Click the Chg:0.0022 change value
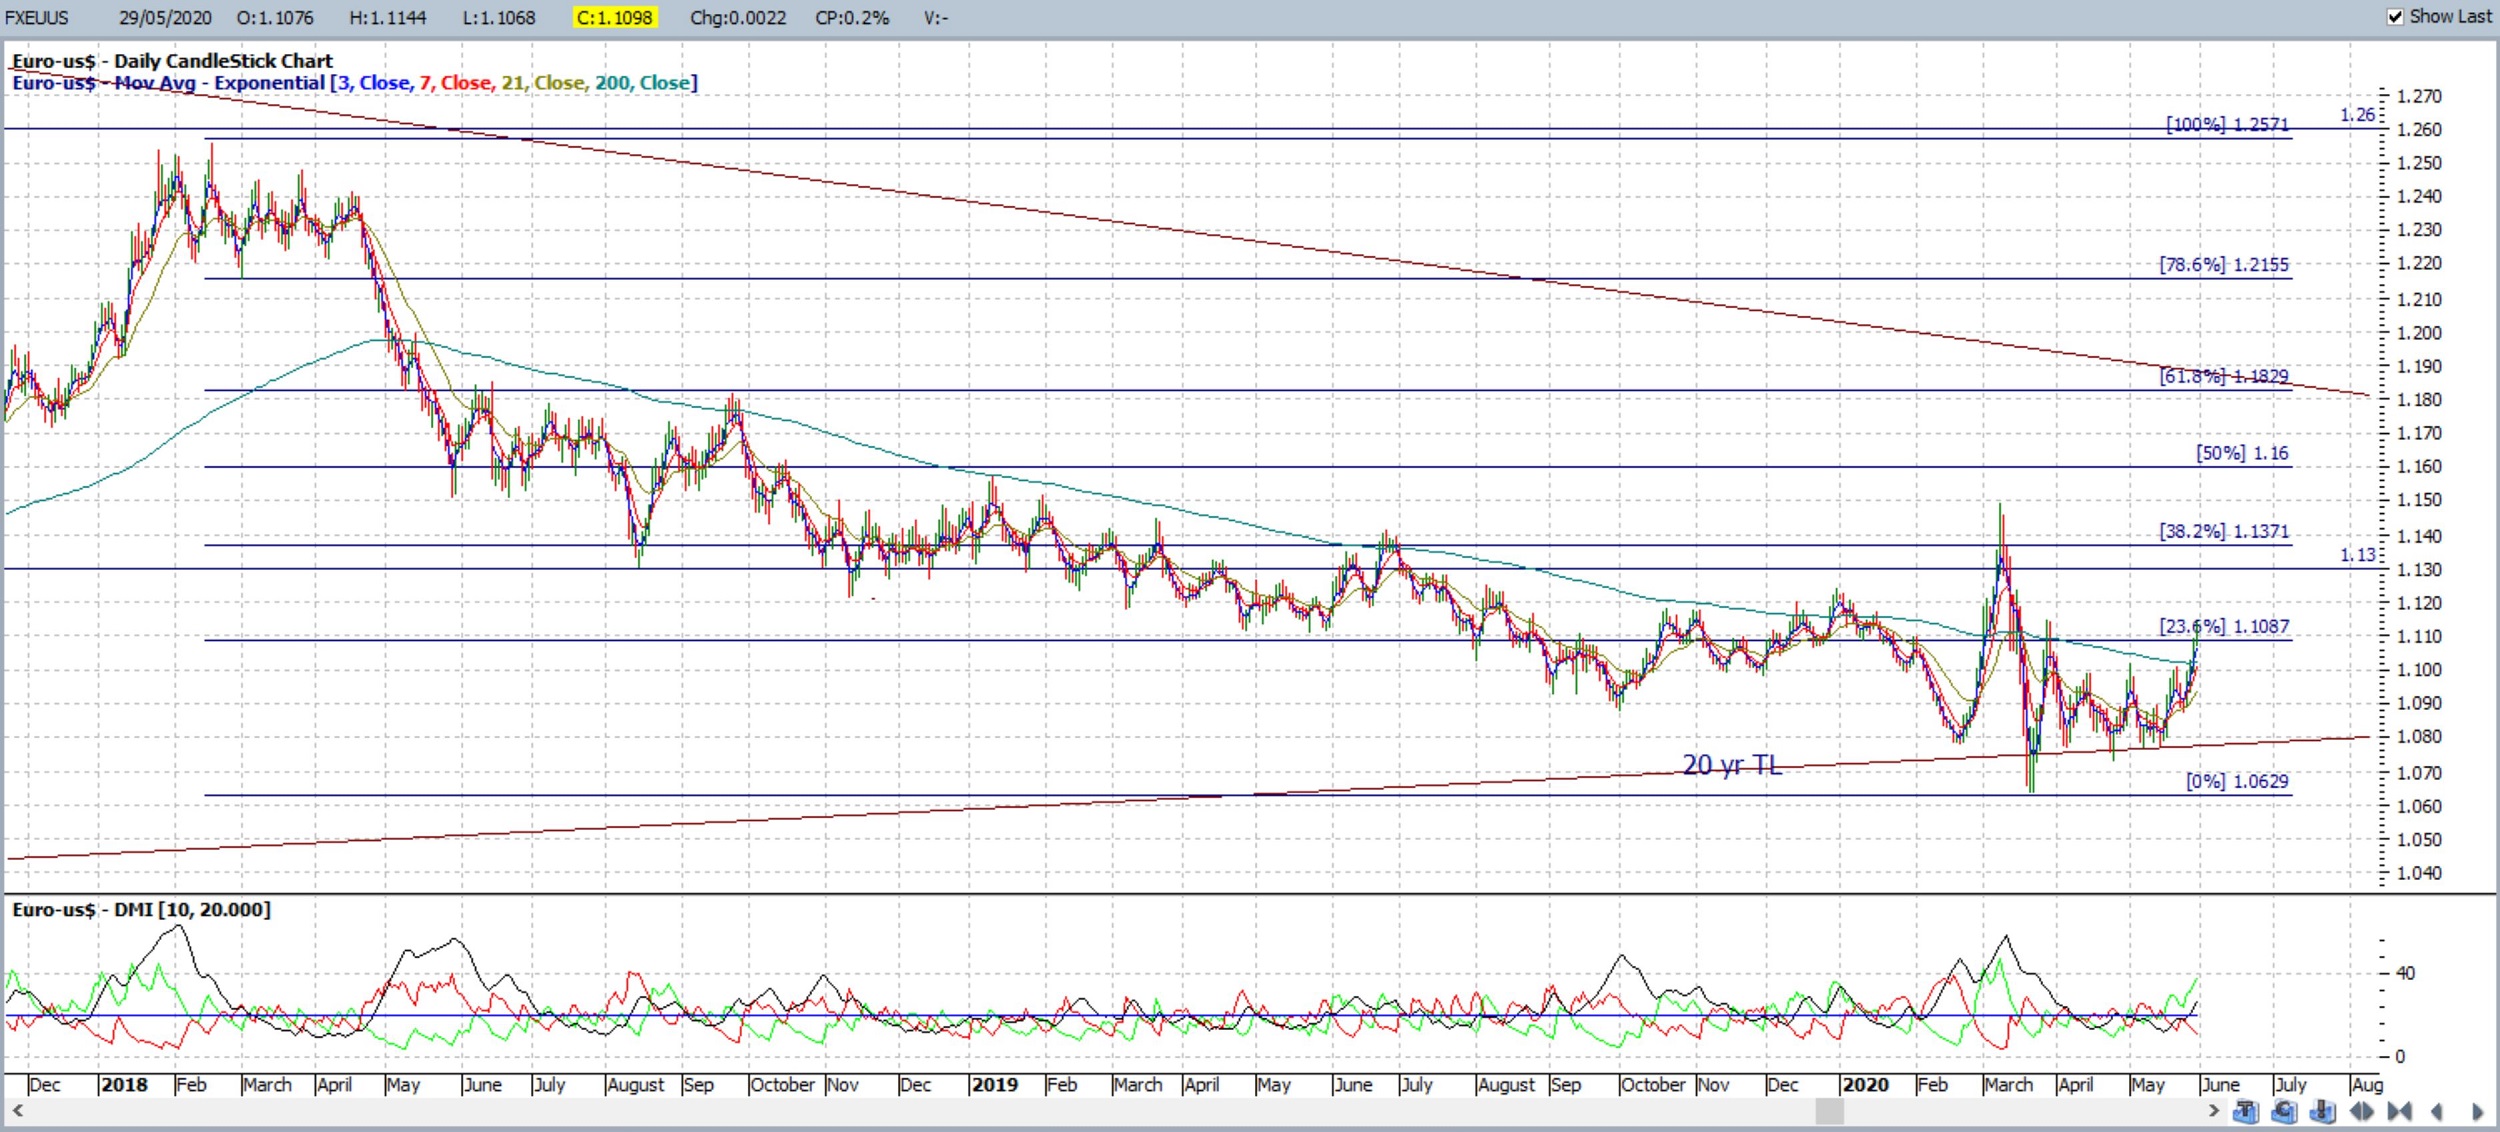 738,18
